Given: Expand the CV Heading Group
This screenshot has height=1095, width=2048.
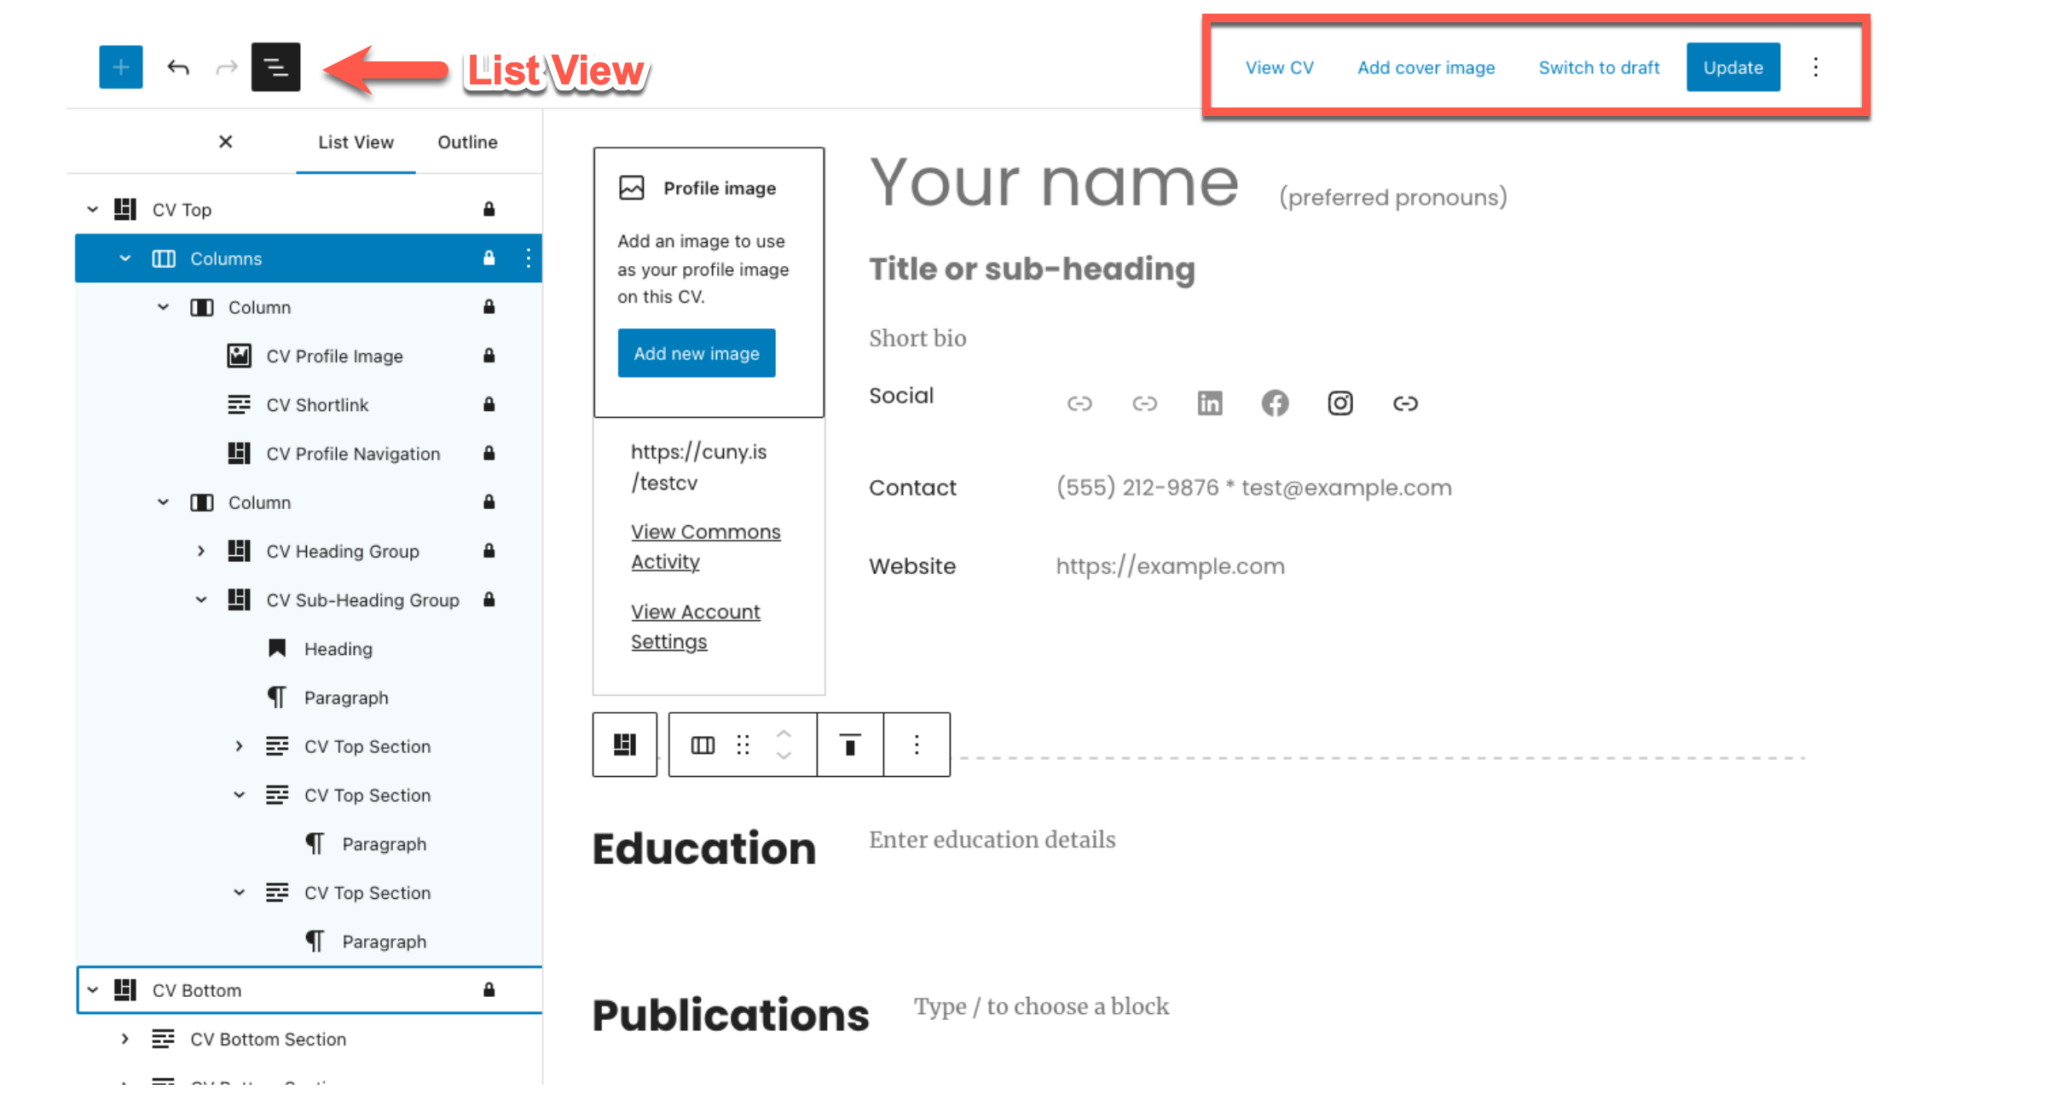Looking at the screenshot, I should [x=201, y=551].
